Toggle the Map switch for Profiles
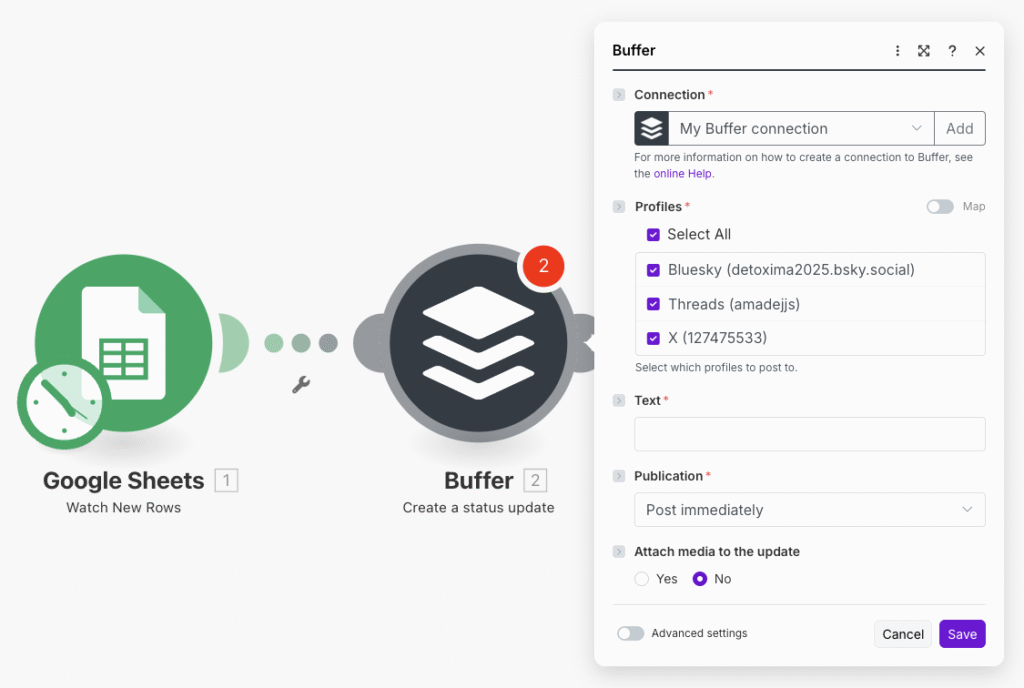Viewport: 1024px width, 688px height. [940, 207]
